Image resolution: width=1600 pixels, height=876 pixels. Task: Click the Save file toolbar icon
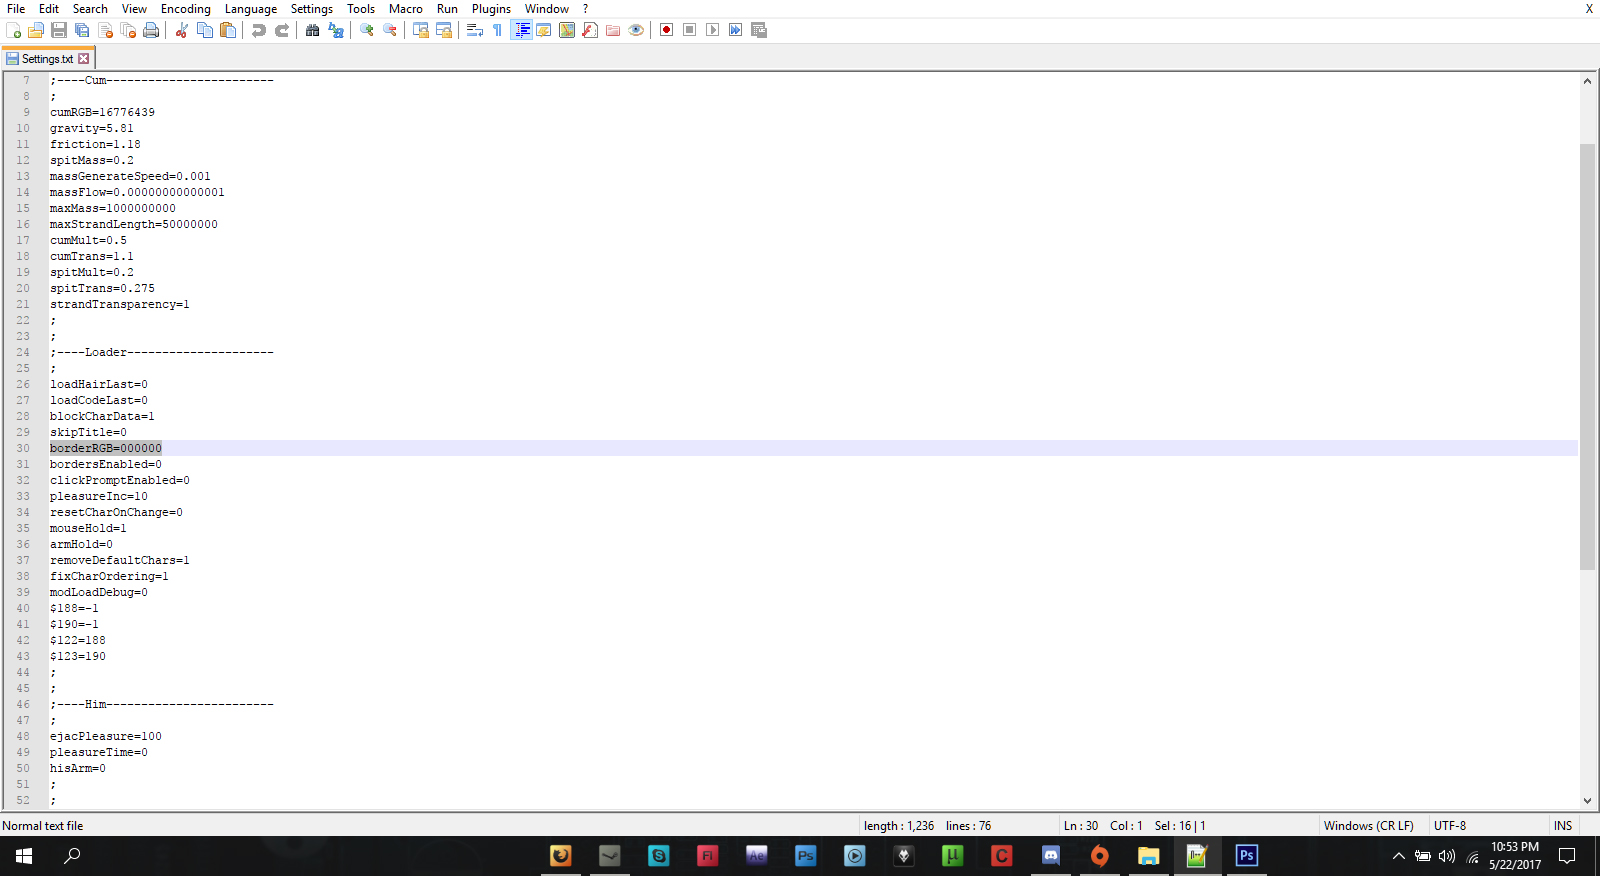click(59, 30)
